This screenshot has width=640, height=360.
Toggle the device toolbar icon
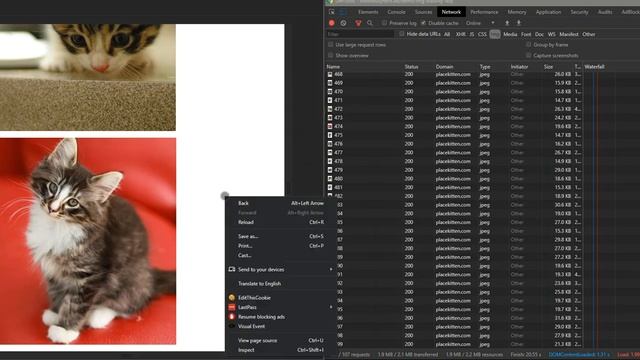point(343,12)
